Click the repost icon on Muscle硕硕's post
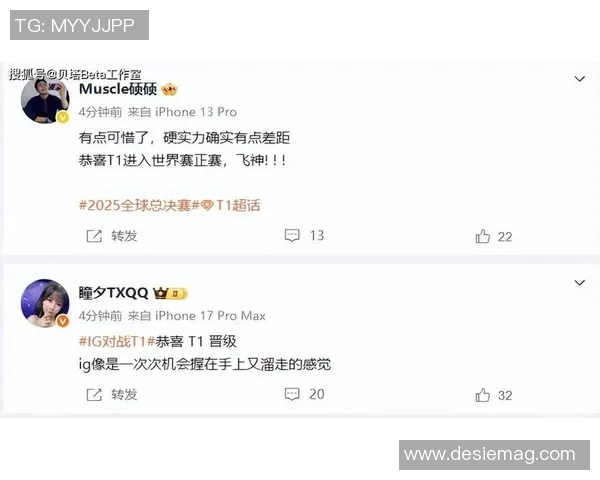The width and height of the screenshot is (600, 480). pyautogui.click(x=94, y=236)
